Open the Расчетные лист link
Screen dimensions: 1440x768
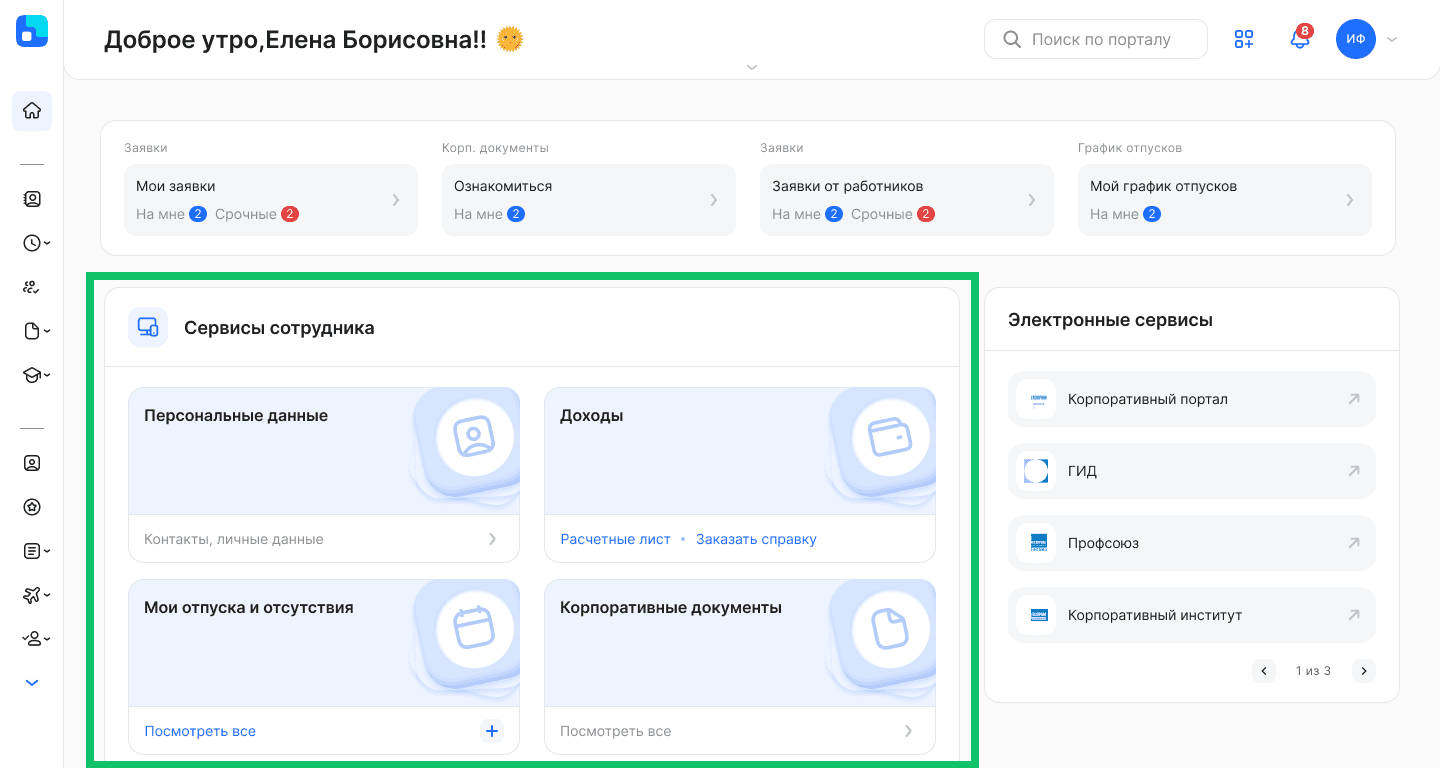[614, 538]
